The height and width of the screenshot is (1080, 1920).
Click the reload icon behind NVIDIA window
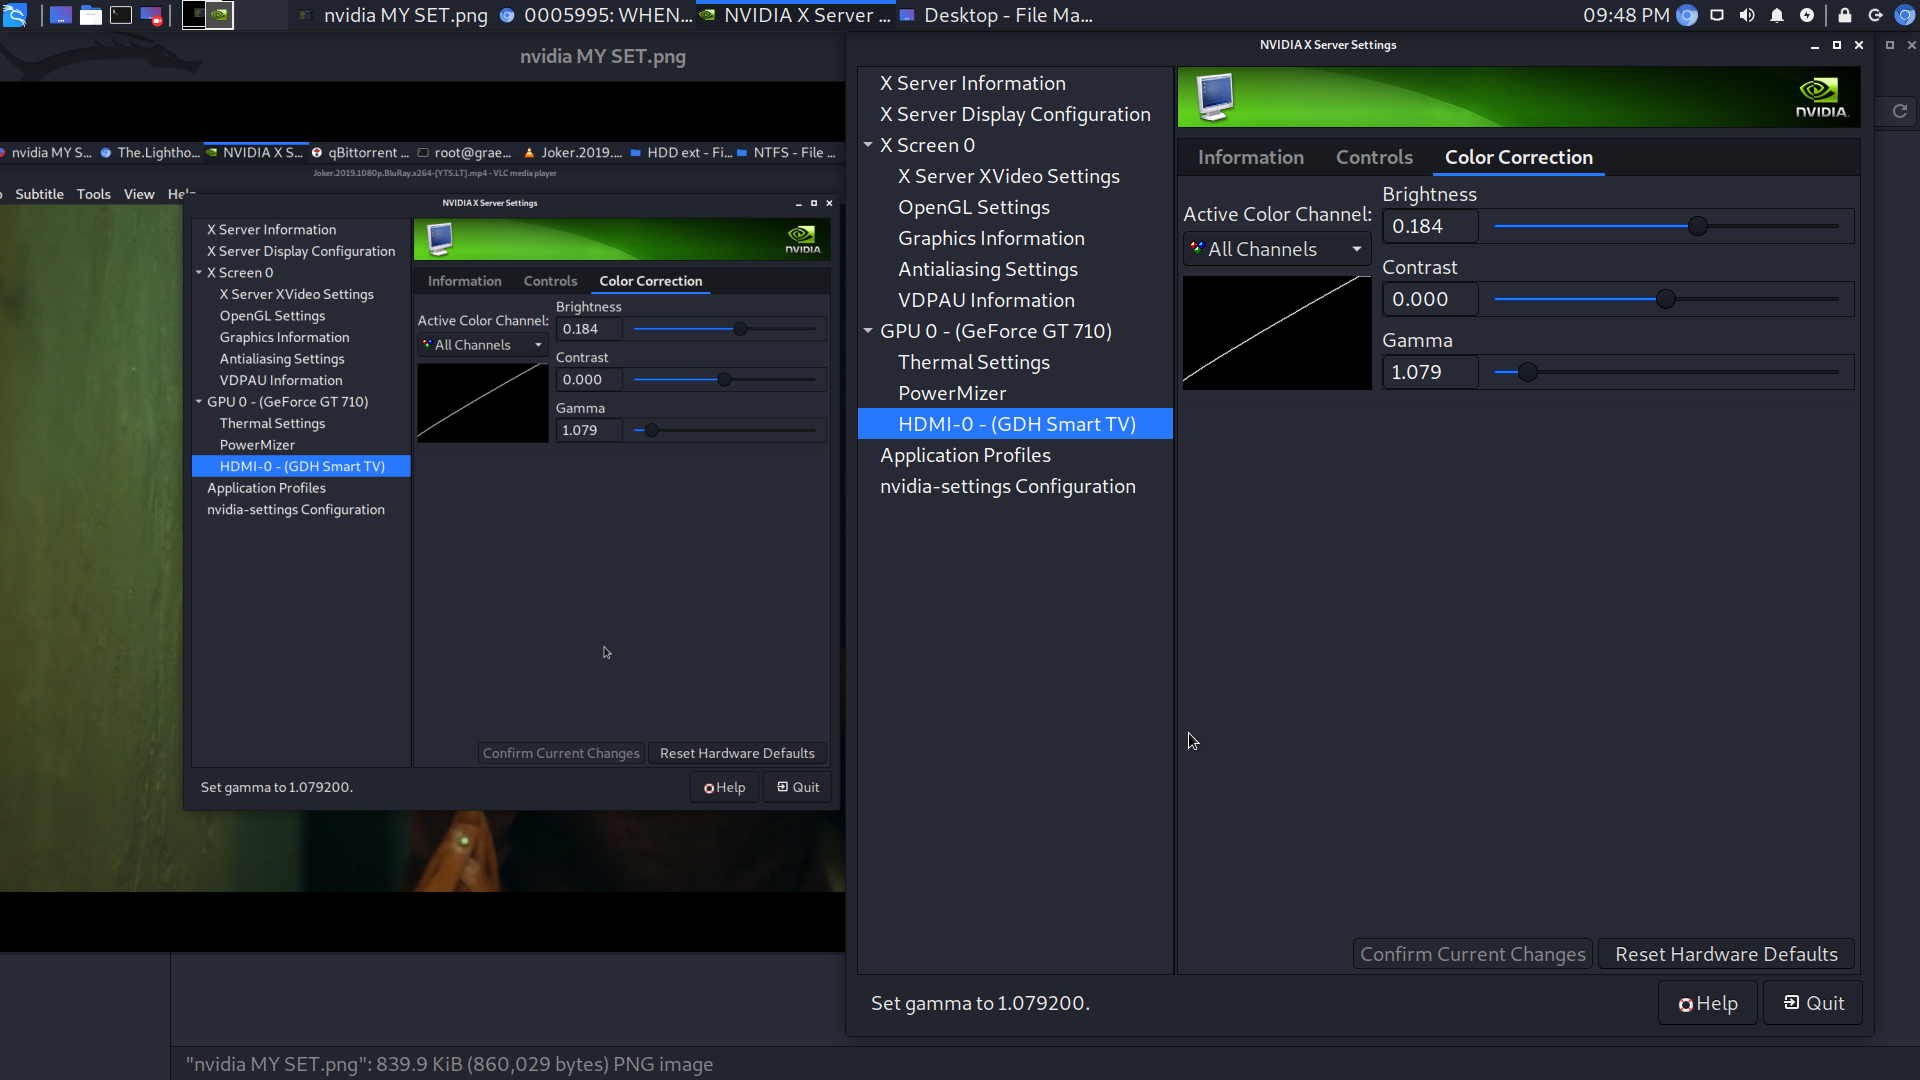click(1899, 111)
